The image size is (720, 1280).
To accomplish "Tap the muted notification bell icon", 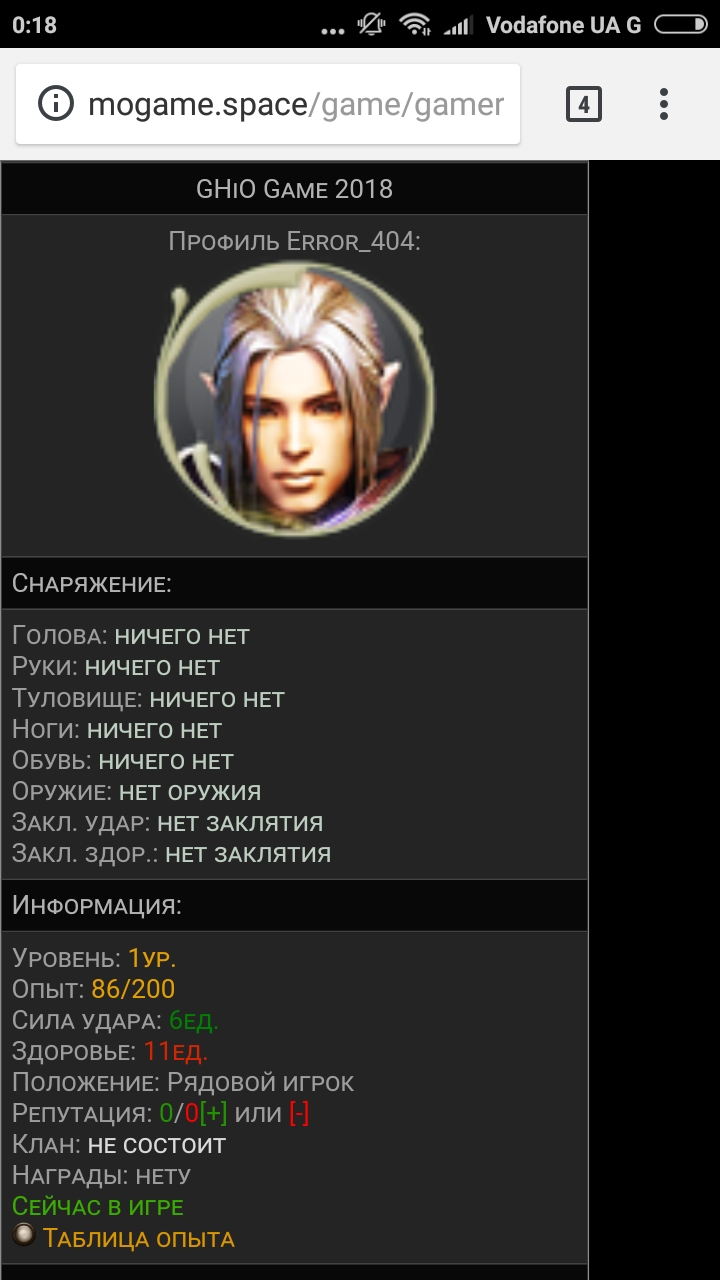I will pos(372,25).
